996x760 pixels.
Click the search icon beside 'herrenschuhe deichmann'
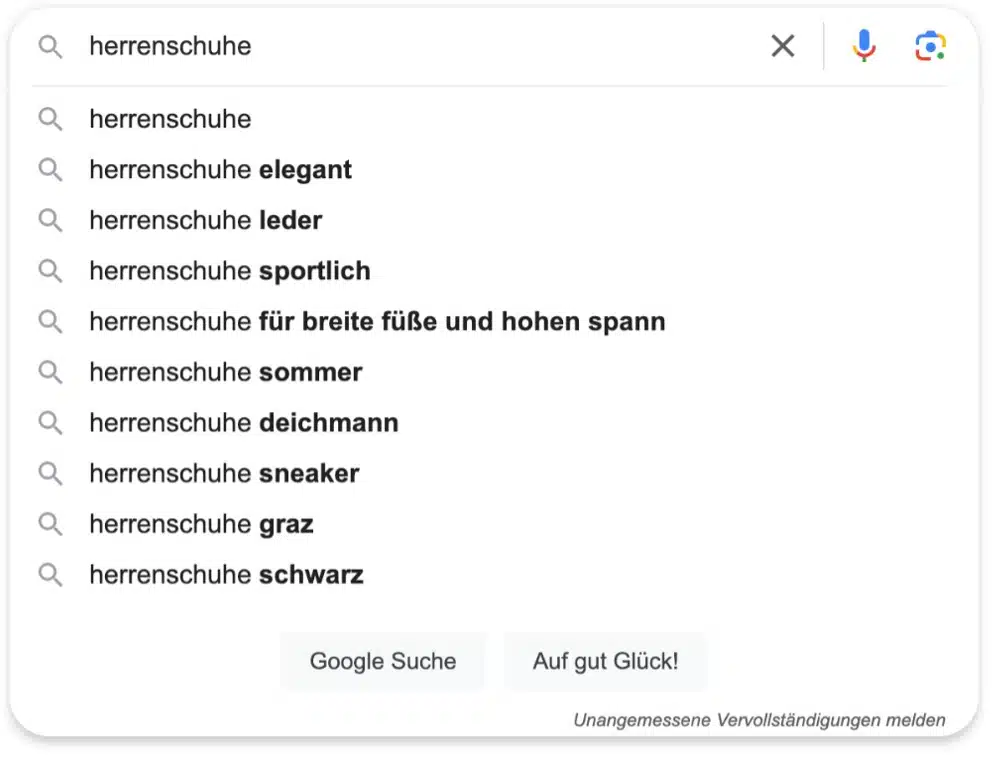tap(51, 422)
